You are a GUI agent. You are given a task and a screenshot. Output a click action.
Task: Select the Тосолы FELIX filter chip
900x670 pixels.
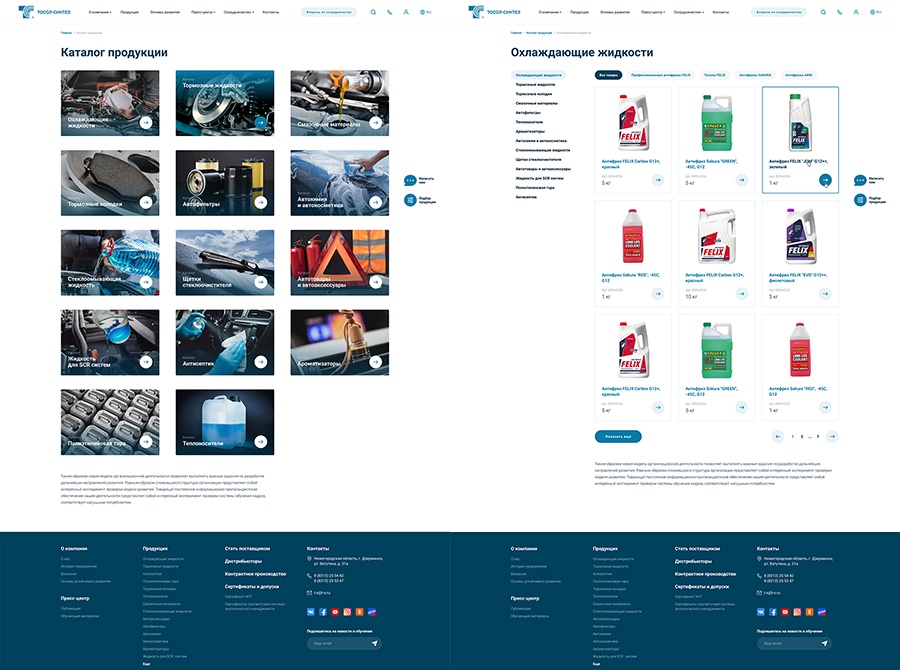point(715,75)
